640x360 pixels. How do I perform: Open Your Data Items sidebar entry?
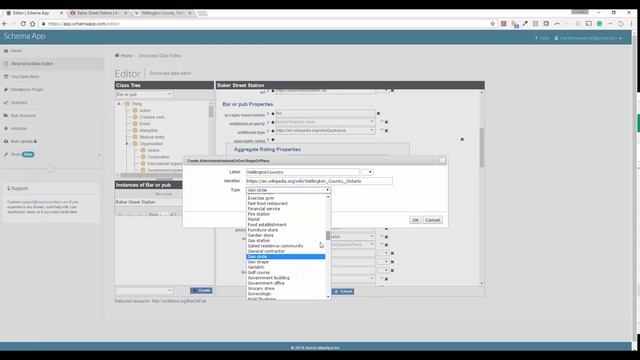pos(25,77)
